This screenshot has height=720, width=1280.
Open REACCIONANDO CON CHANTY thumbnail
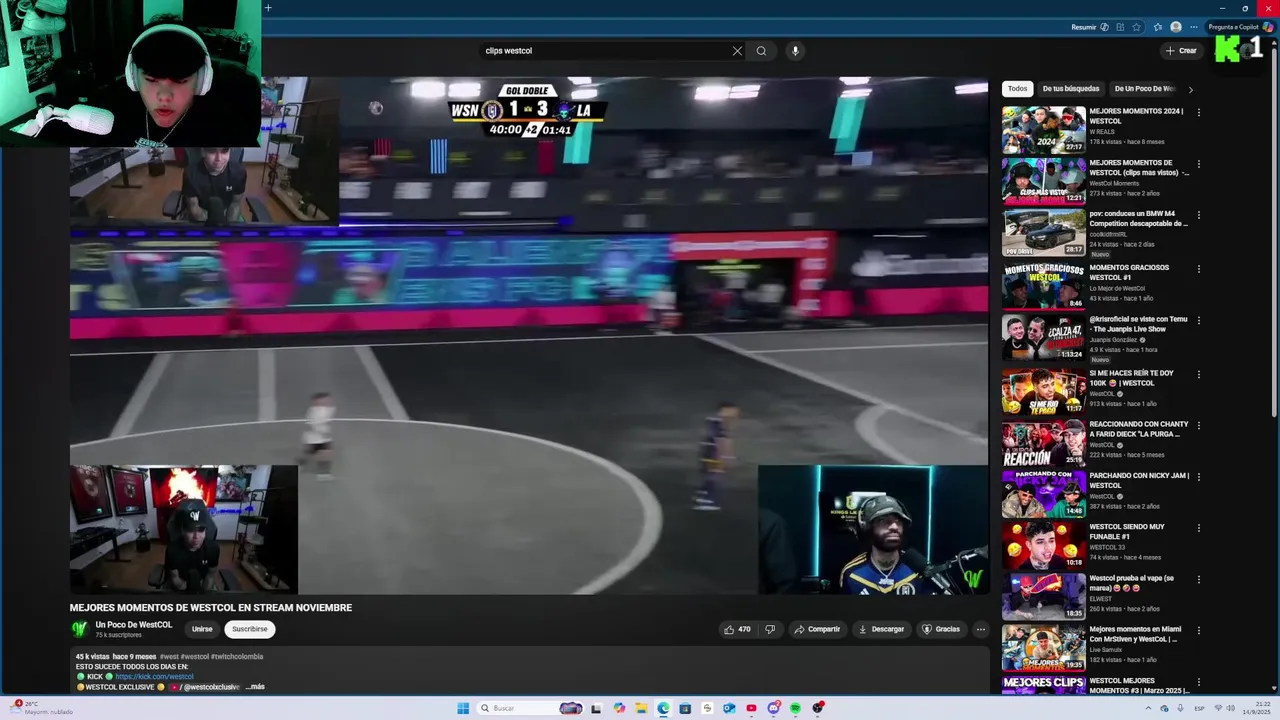(1043, 442)
